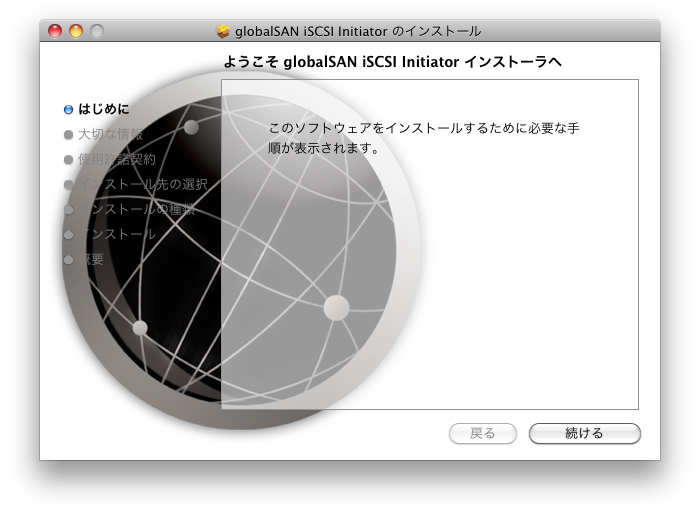Click the gray bullet beside 大切な情報

[68, 134]
